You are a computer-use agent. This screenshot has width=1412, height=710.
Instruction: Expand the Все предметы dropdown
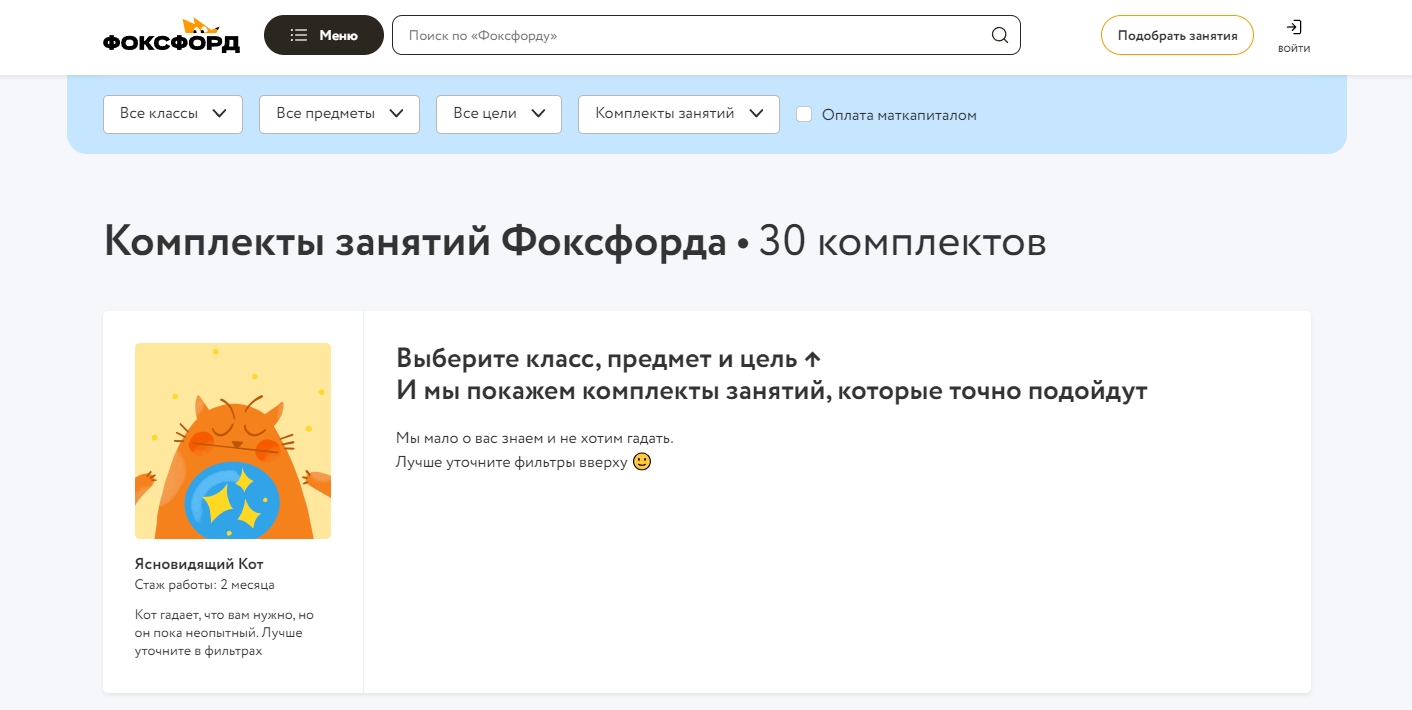pyautogui.click(x=339, y=114)
